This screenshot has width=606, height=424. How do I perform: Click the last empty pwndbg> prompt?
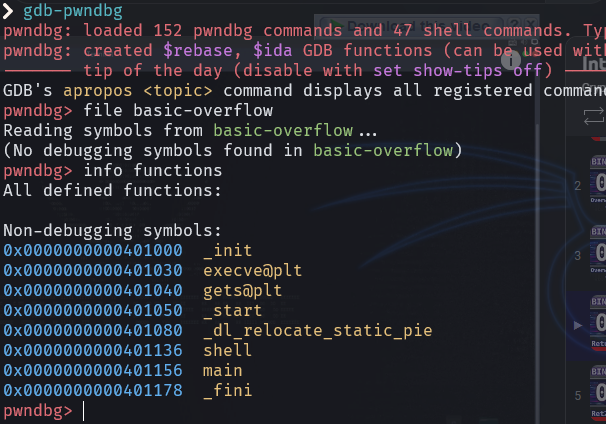(x=38, y=410)
